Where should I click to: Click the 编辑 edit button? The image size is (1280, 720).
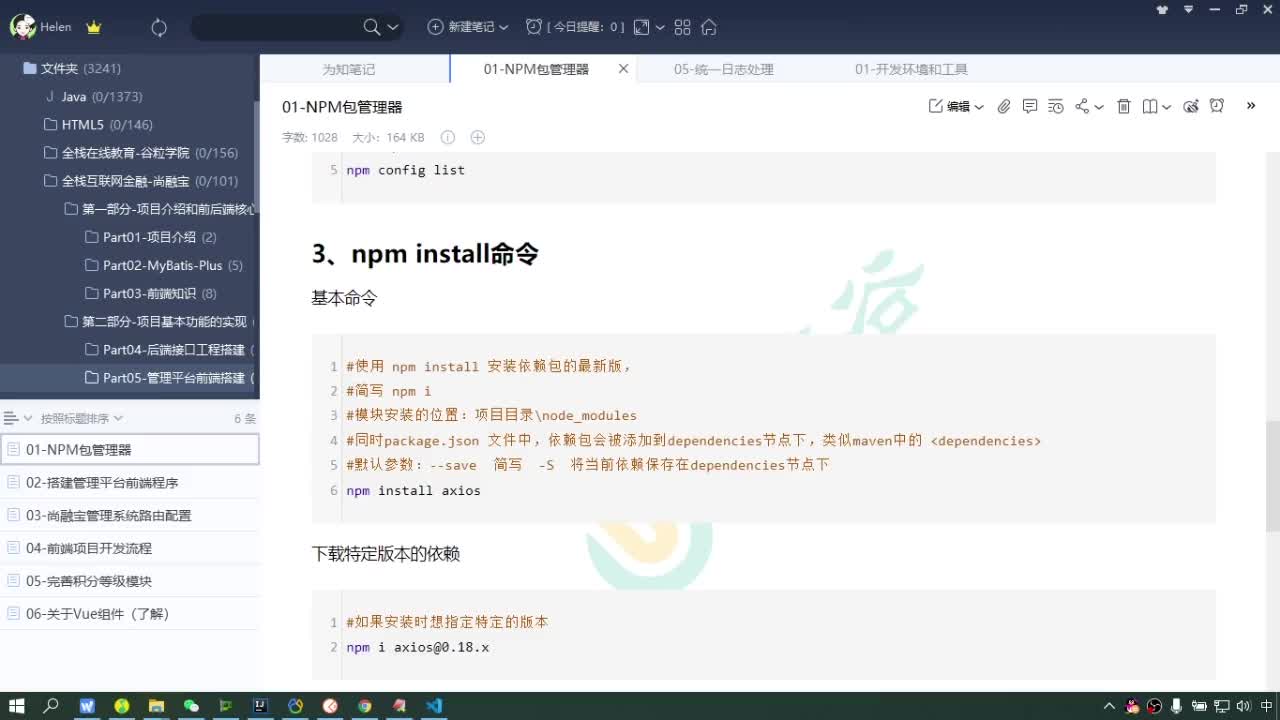950,106
